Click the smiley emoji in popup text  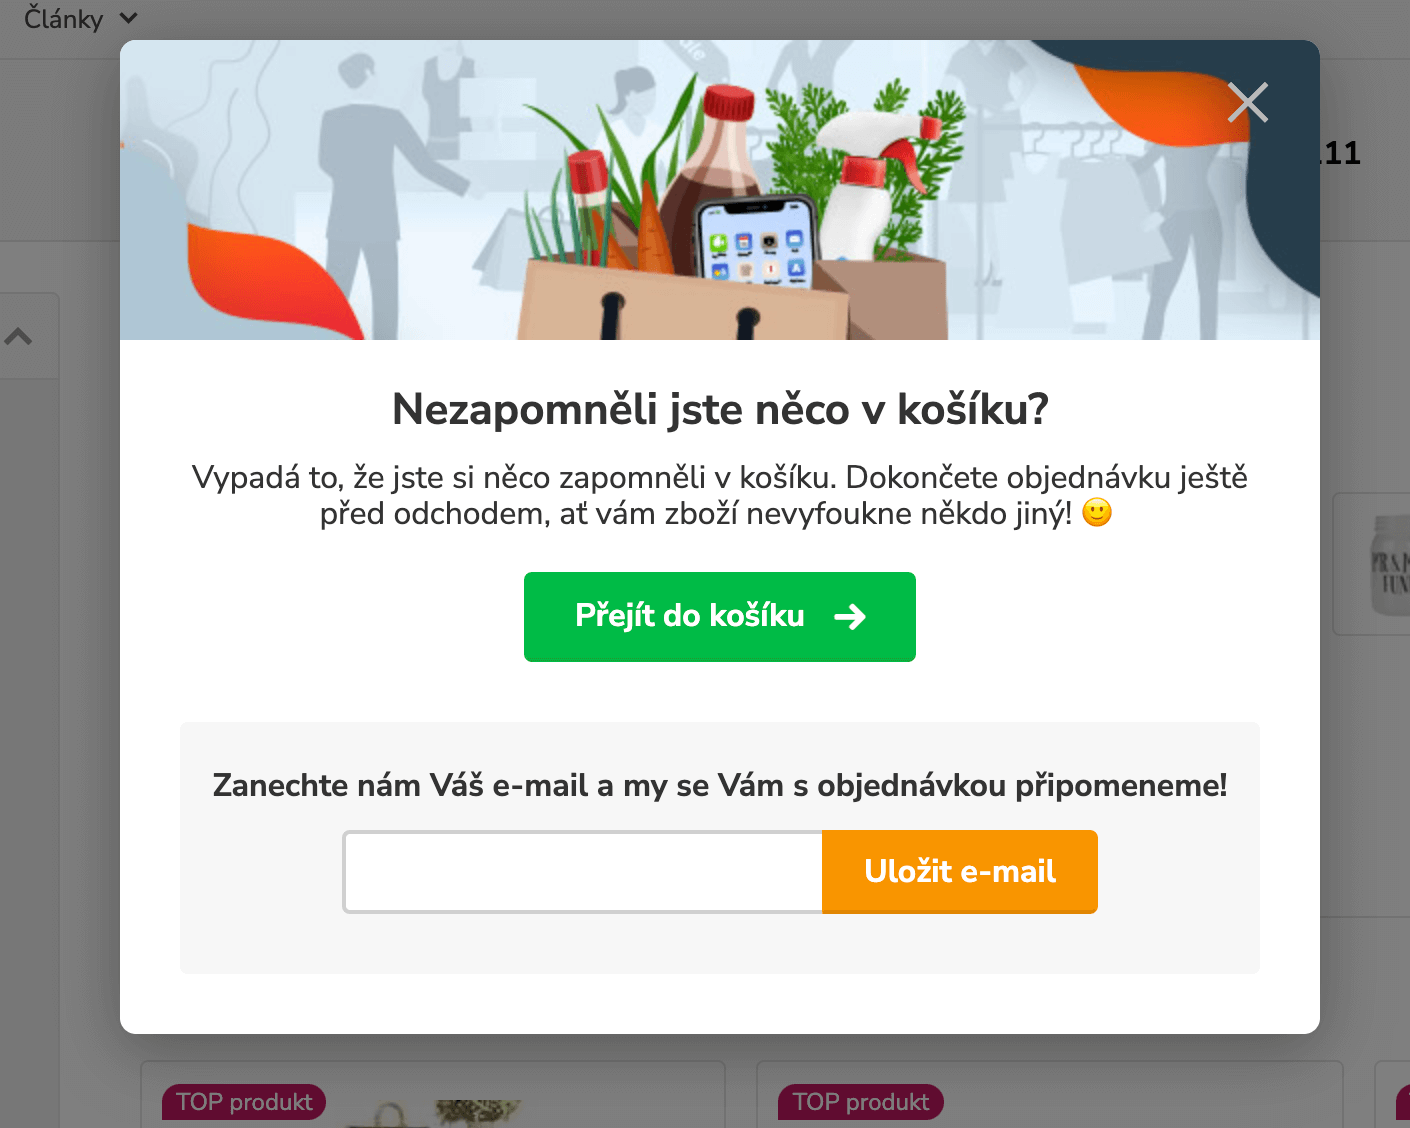[x=1097, y=513]
